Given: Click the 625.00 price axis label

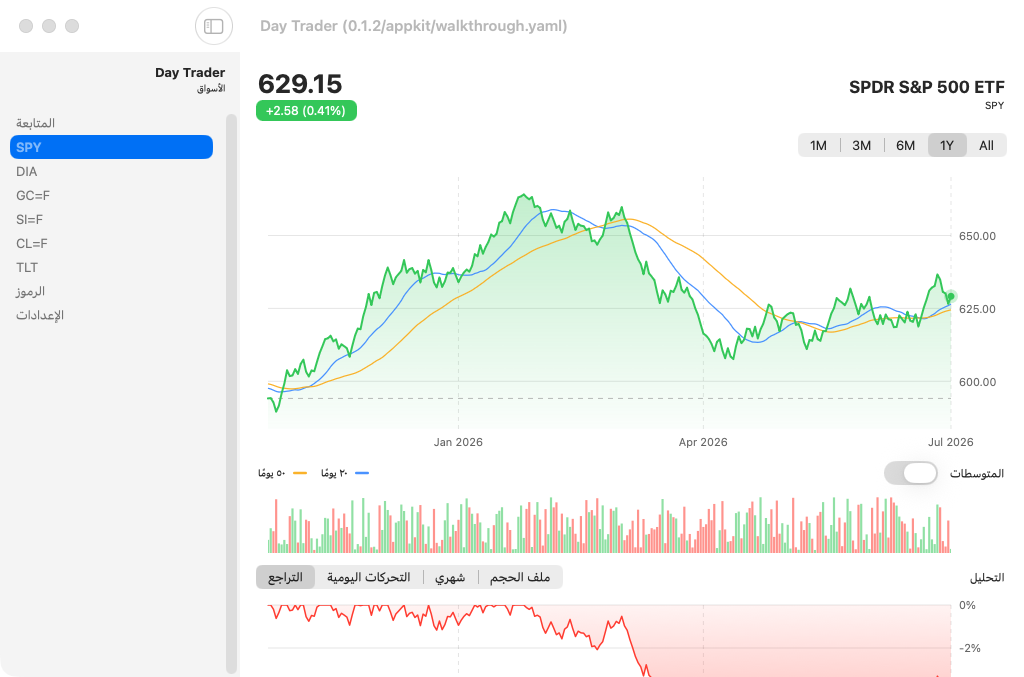Looking at the screenshot, I should point(977,309).
